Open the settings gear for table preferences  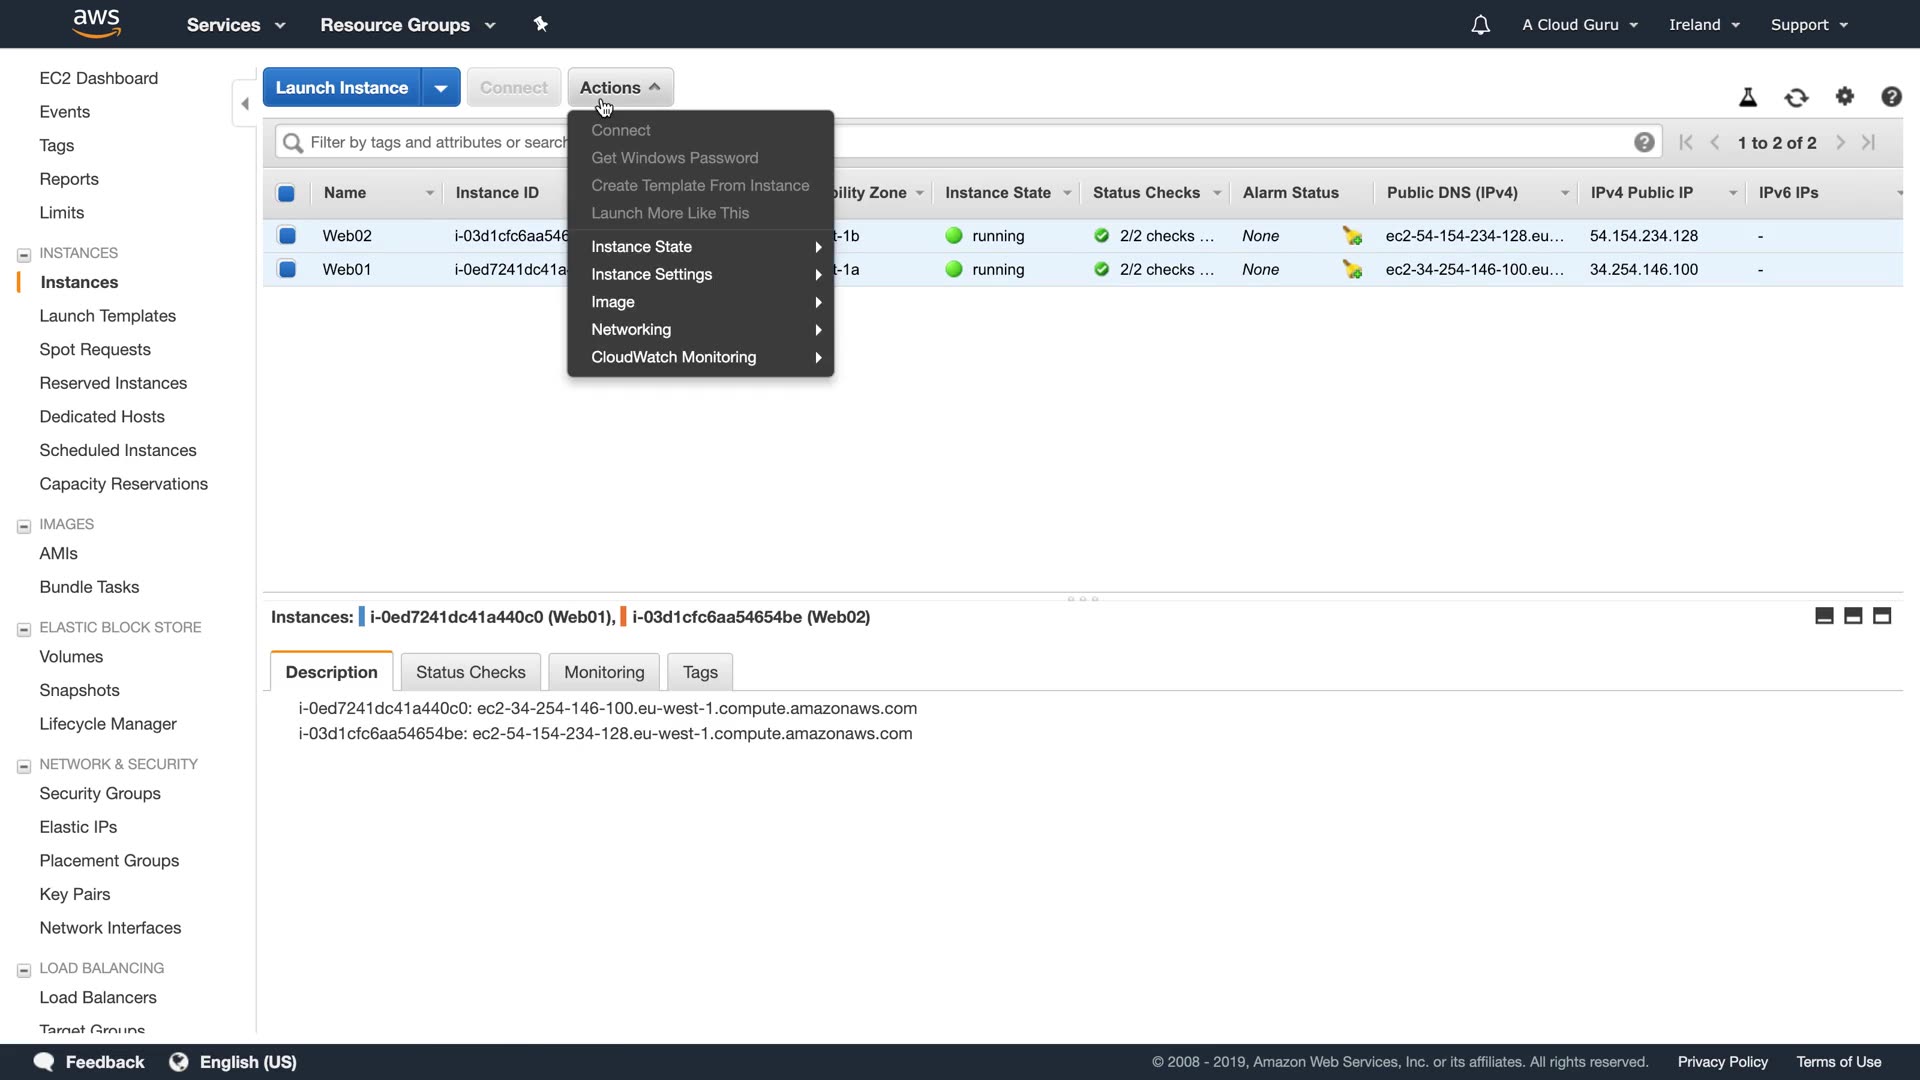pos(1844,96)
